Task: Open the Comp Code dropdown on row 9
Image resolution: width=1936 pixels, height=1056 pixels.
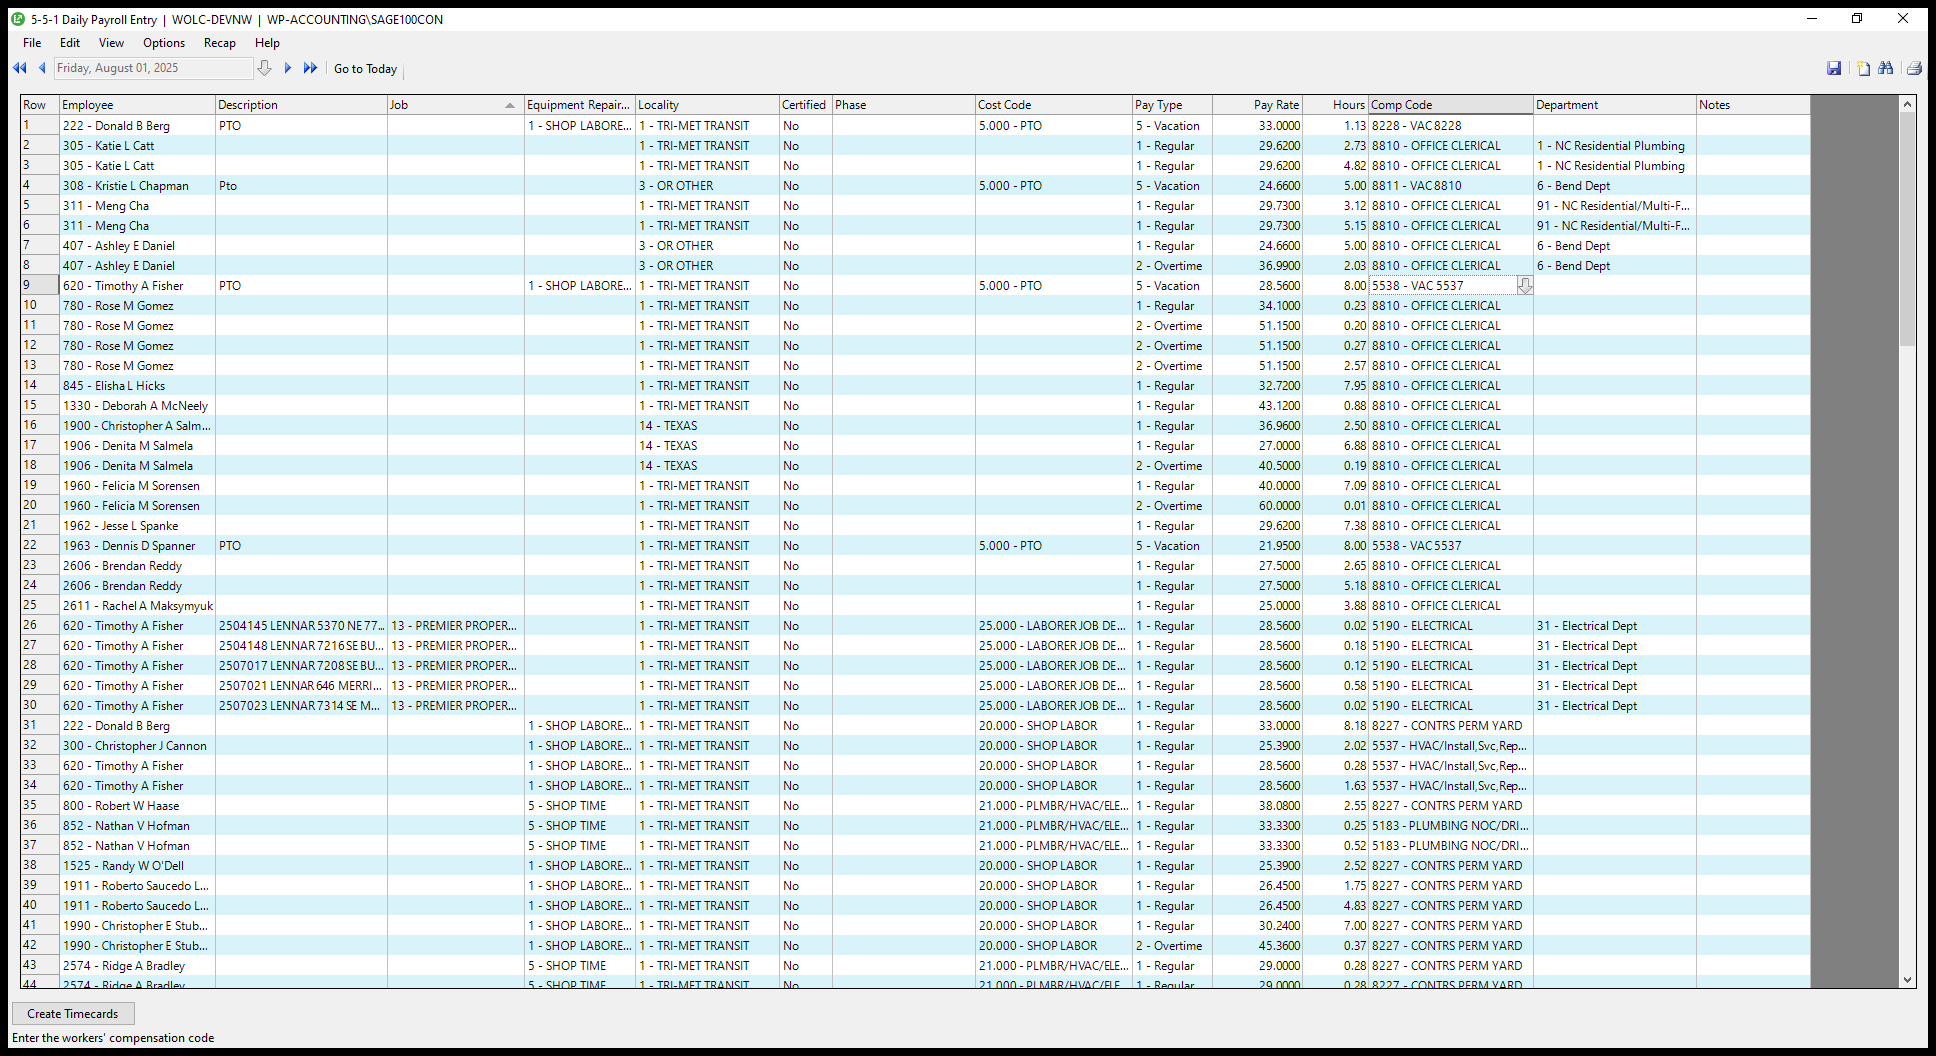Action: coord(1525,286)
